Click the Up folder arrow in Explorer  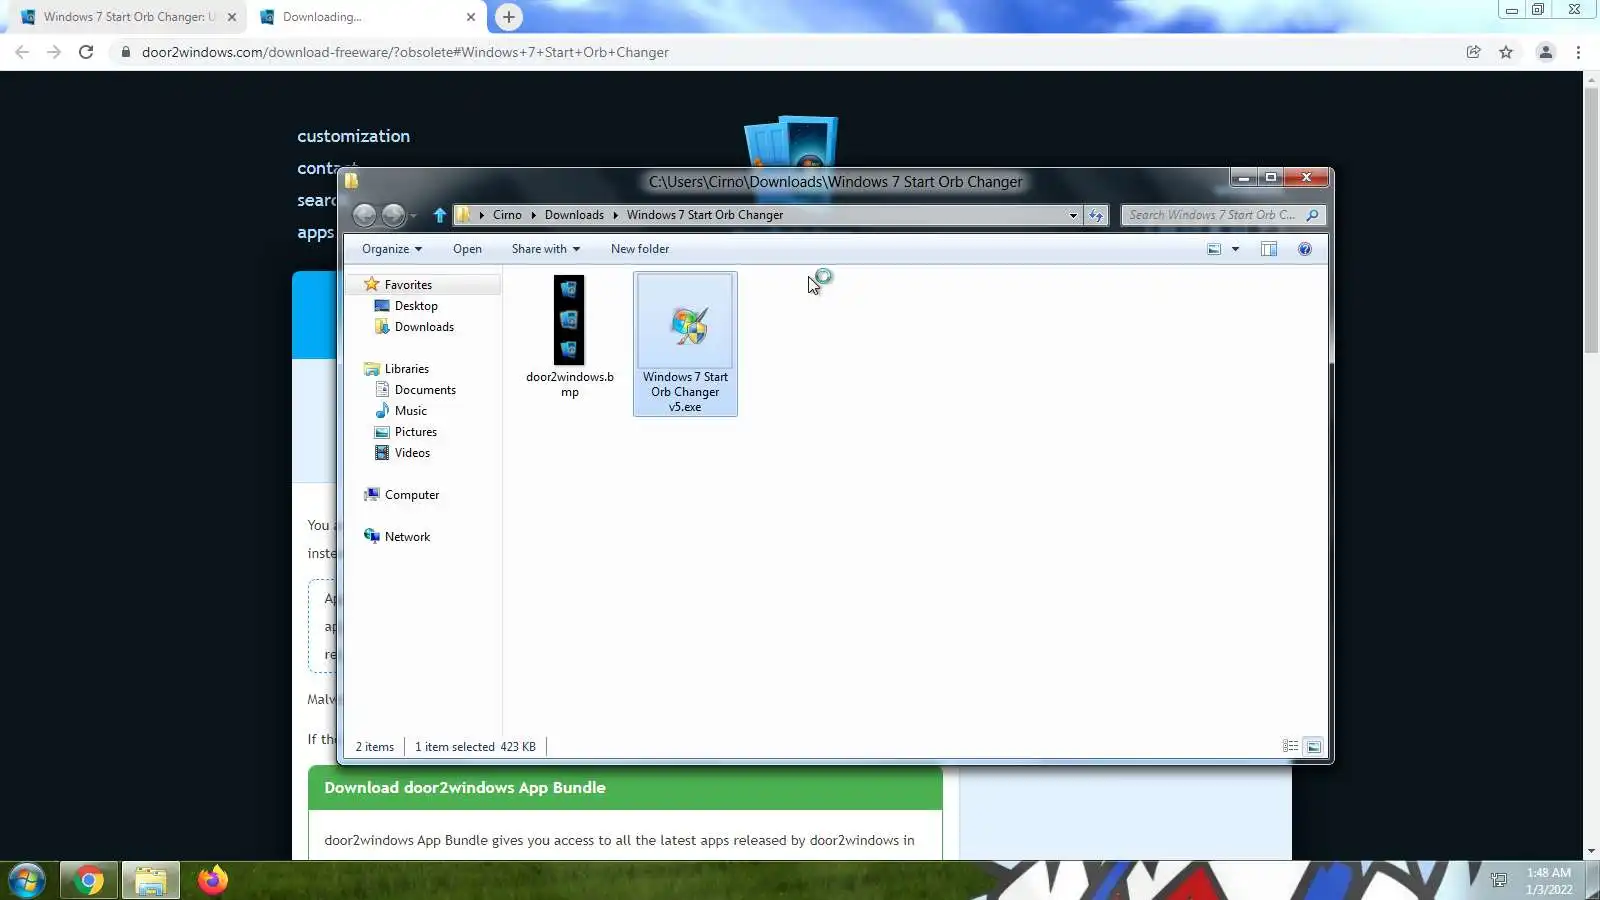tap(439, 215)
